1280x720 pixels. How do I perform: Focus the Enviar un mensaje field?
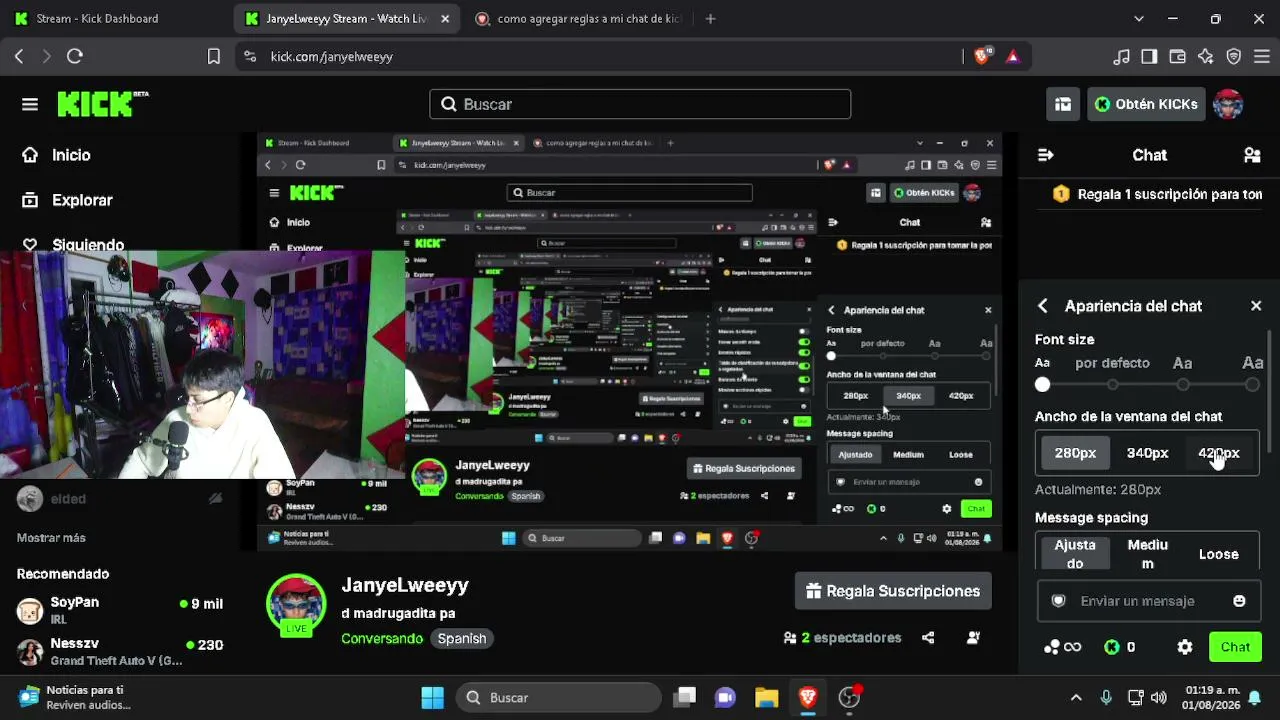click(x=1148, y=601)
